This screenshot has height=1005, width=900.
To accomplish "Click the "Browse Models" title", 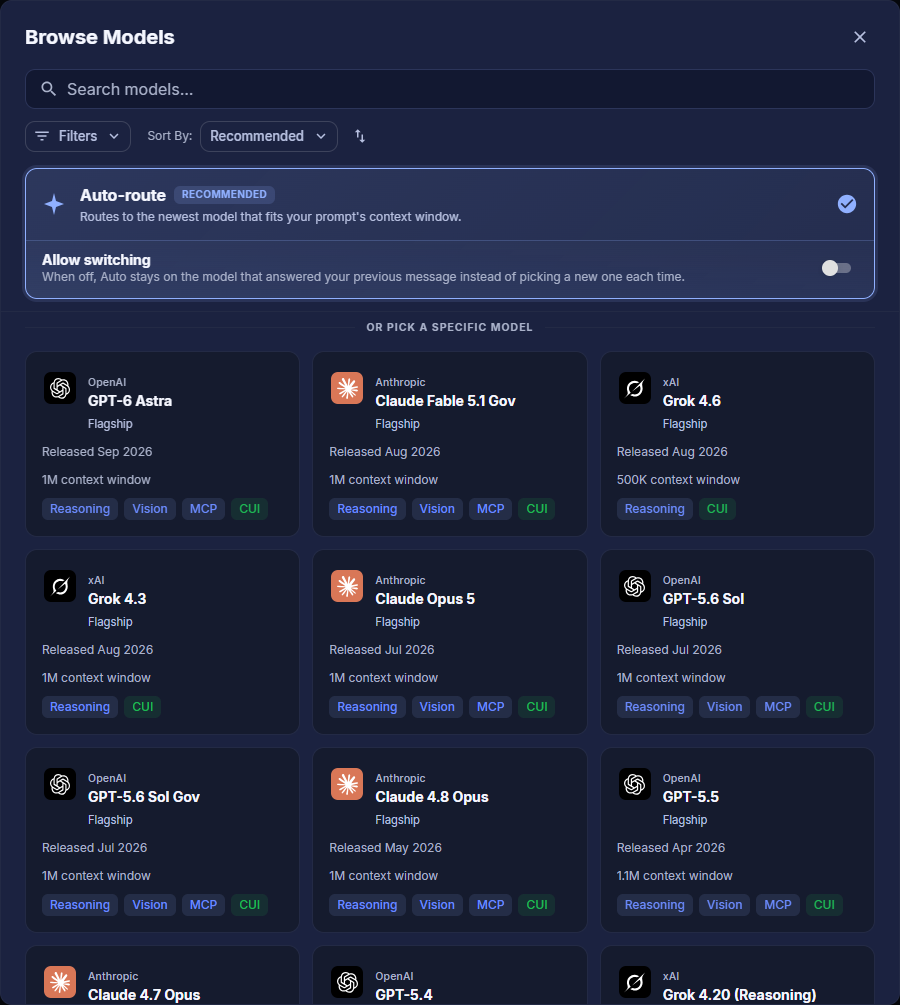I will click(x=99, y=37).
